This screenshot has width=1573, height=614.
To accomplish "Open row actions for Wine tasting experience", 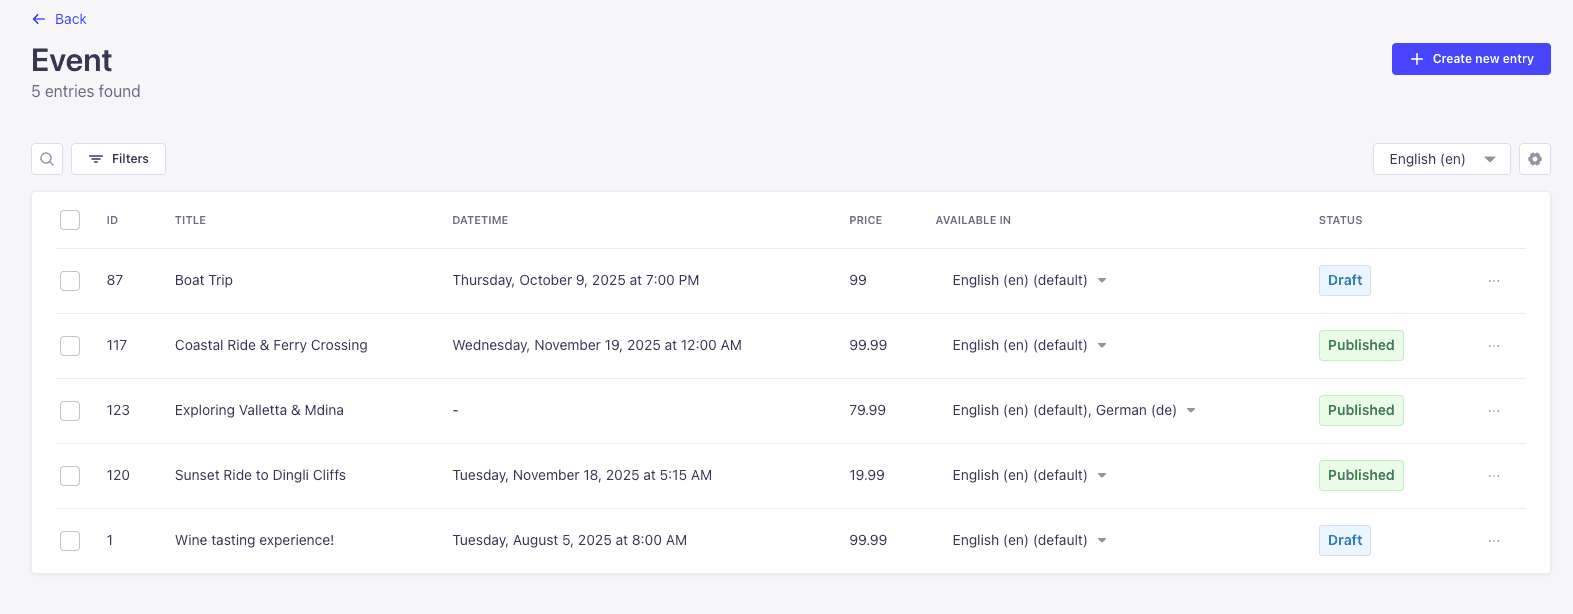I will point(1494,541).
